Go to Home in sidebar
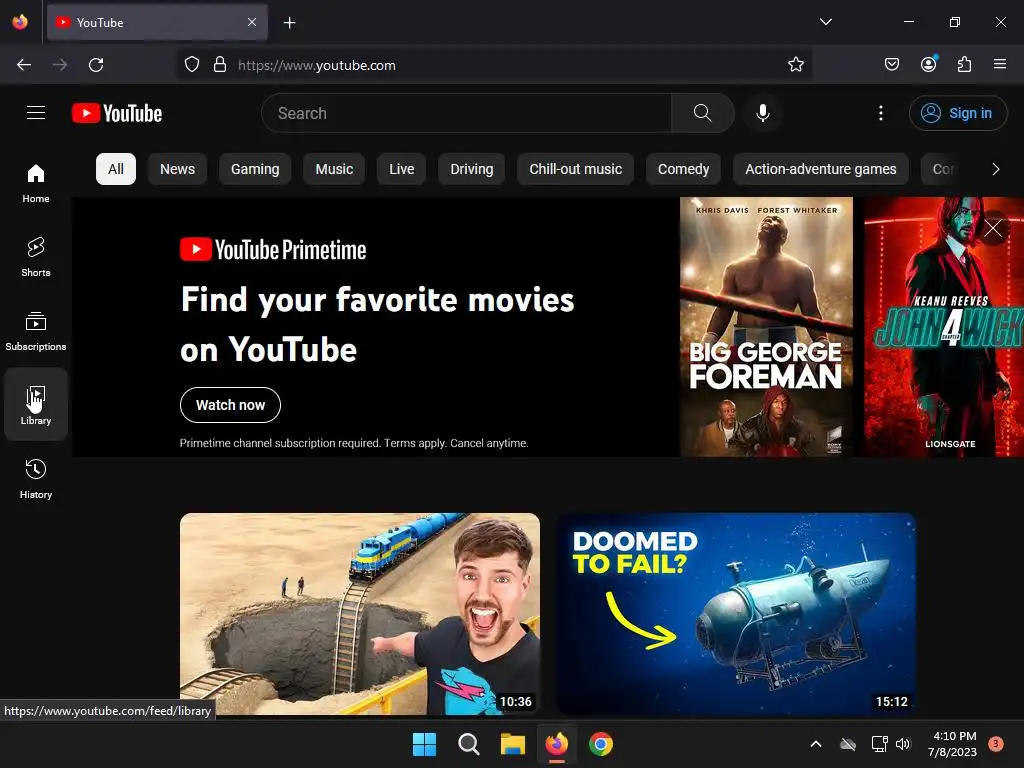The image size is (1024, 768). 36,184
